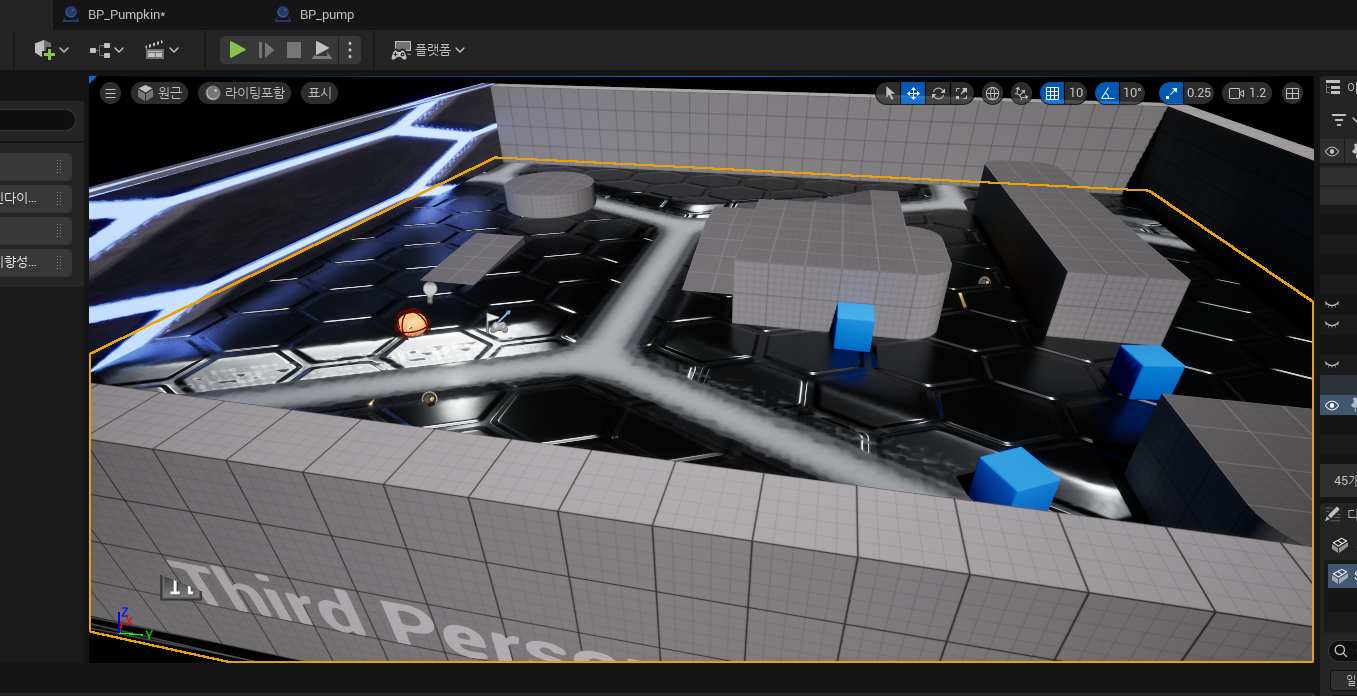1357x696 pixels.
Task: Click the details panel pencil icon
Action: click(x=1332, y=514)
